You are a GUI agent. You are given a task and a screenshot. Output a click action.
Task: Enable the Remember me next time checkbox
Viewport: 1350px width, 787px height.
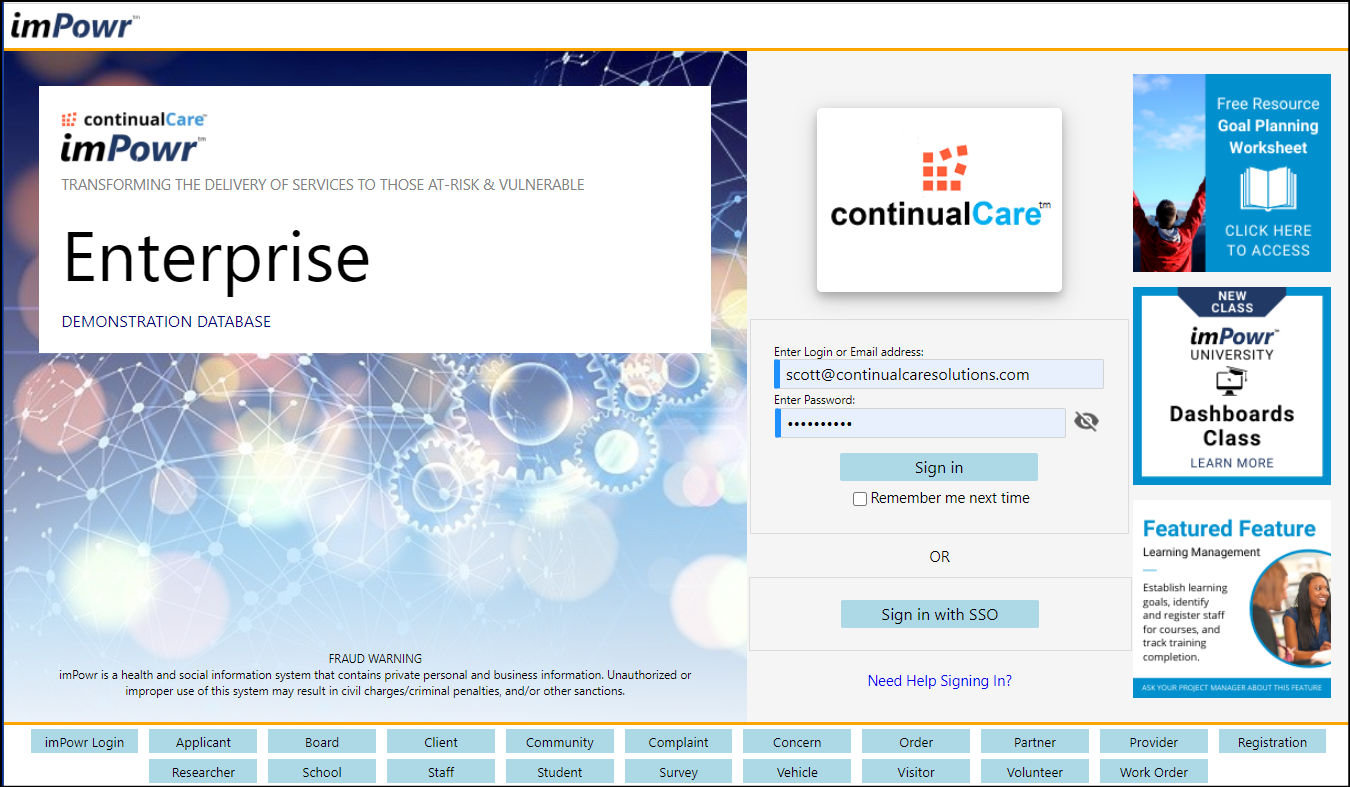[x=860, y=499]
